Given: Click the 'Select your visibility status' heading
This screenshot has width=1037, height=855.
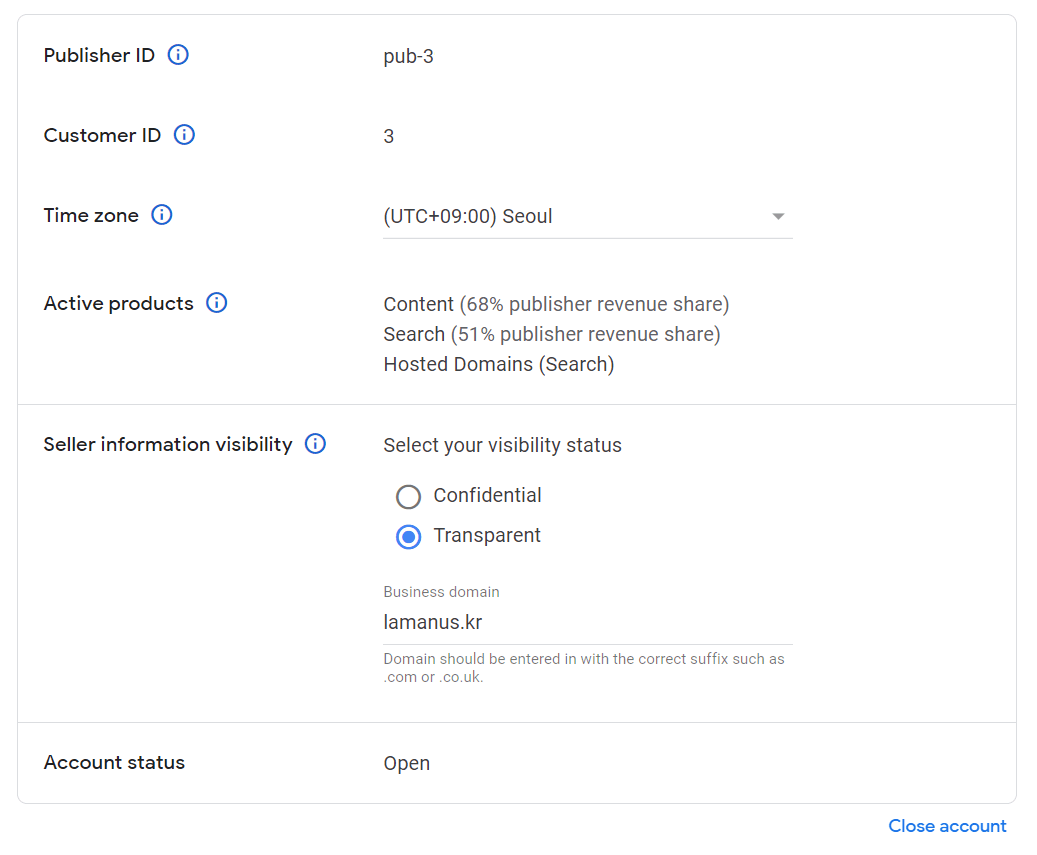Looking at the screenshot, I should pyautogui.click(x=502, y=445).
